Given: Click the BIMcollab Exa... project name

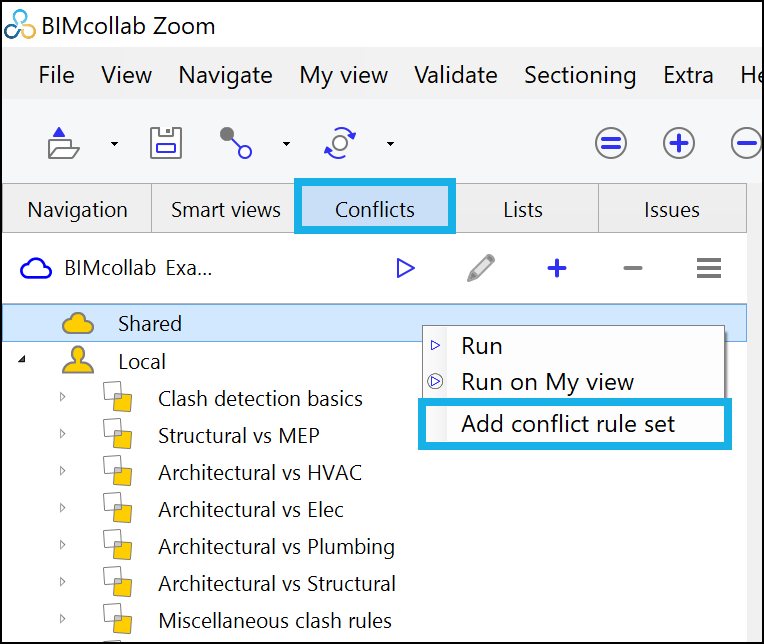Looking at the screenshot, I should coord(138,268).
